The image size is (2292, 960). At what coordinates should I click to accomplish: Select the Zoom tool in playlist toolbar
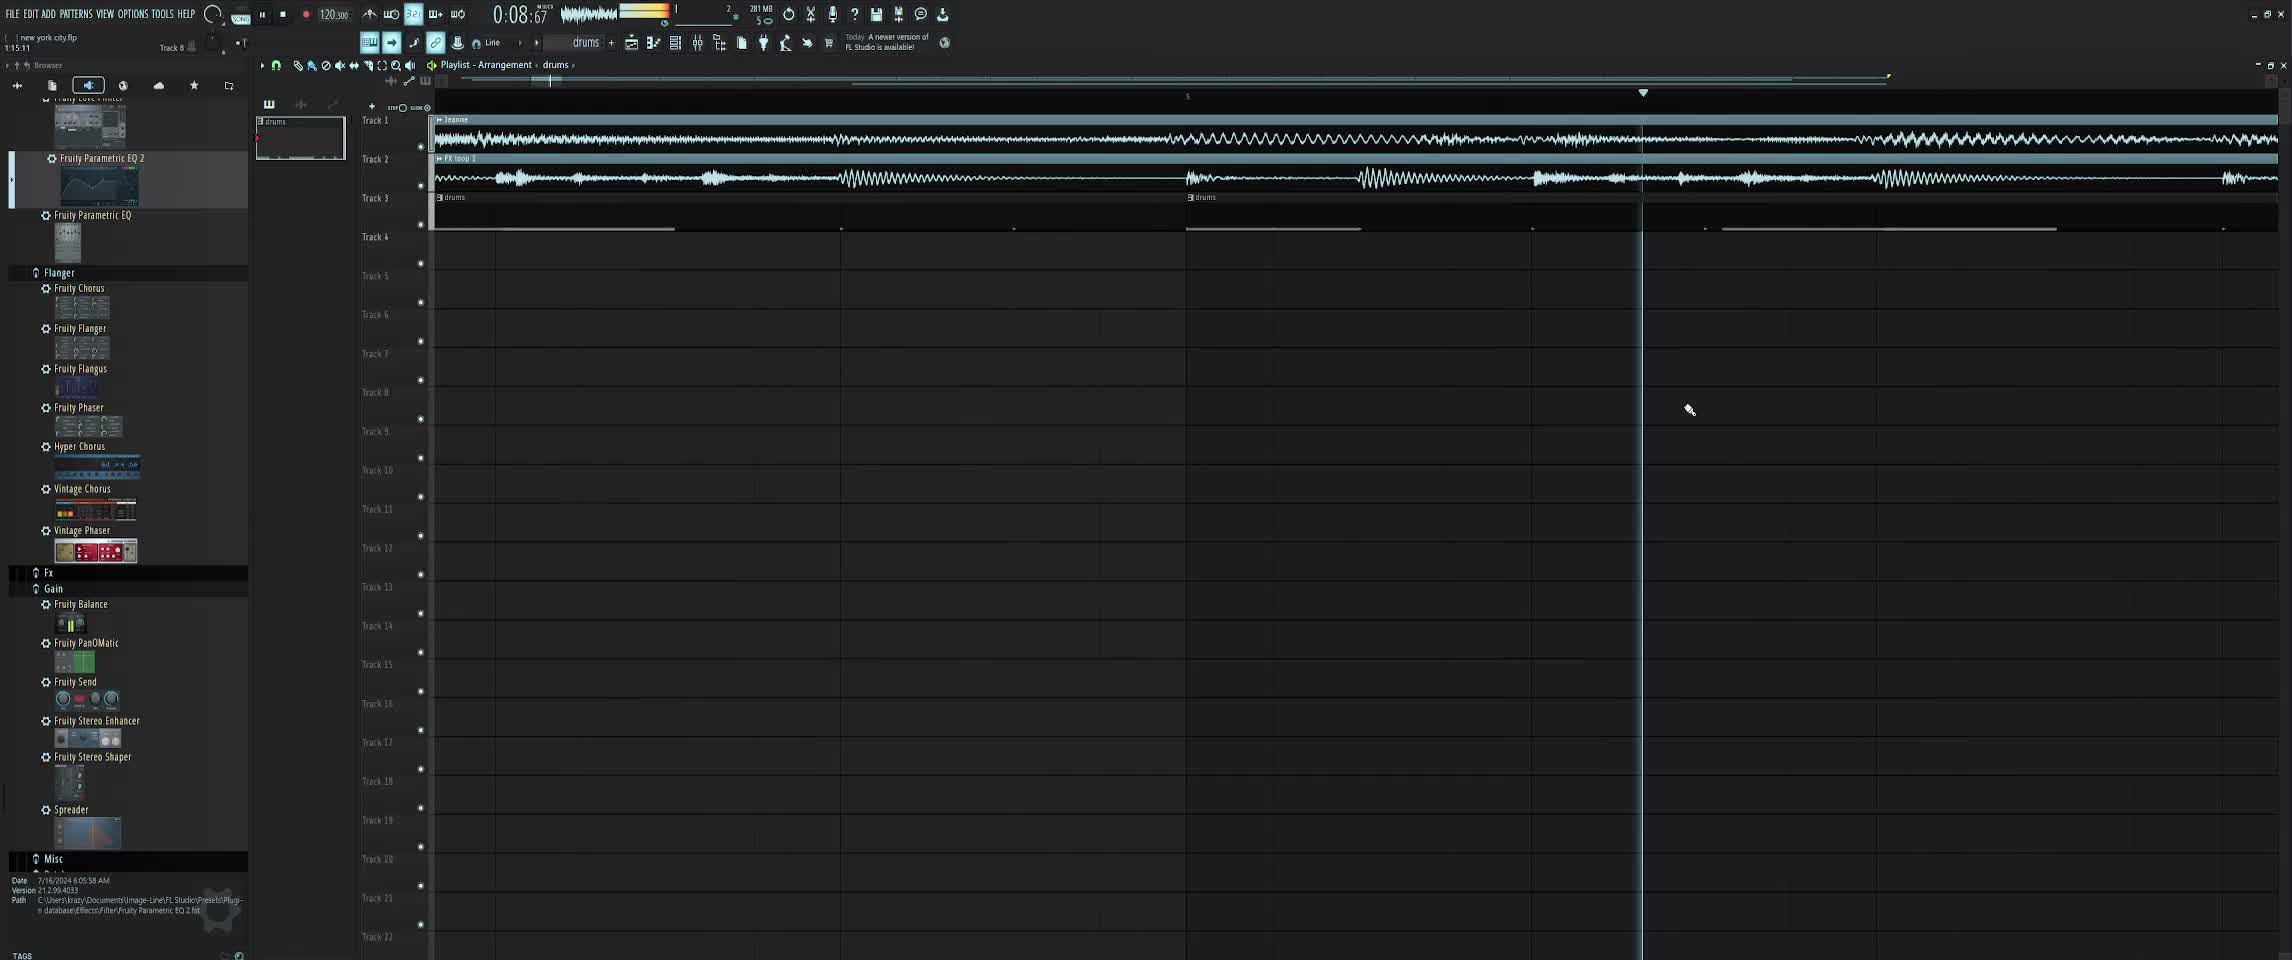tap(396, 66)
